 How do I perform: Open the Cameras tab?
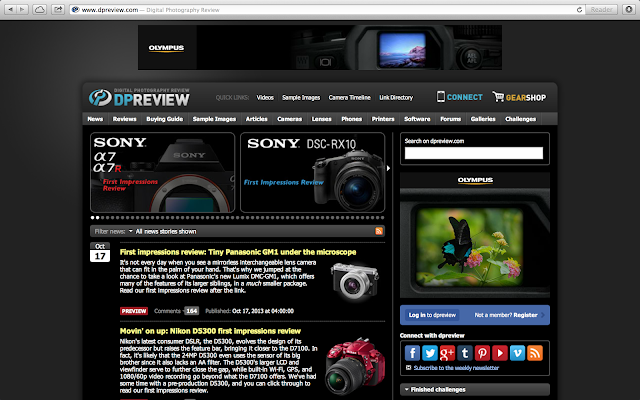[x=289, y=119]
